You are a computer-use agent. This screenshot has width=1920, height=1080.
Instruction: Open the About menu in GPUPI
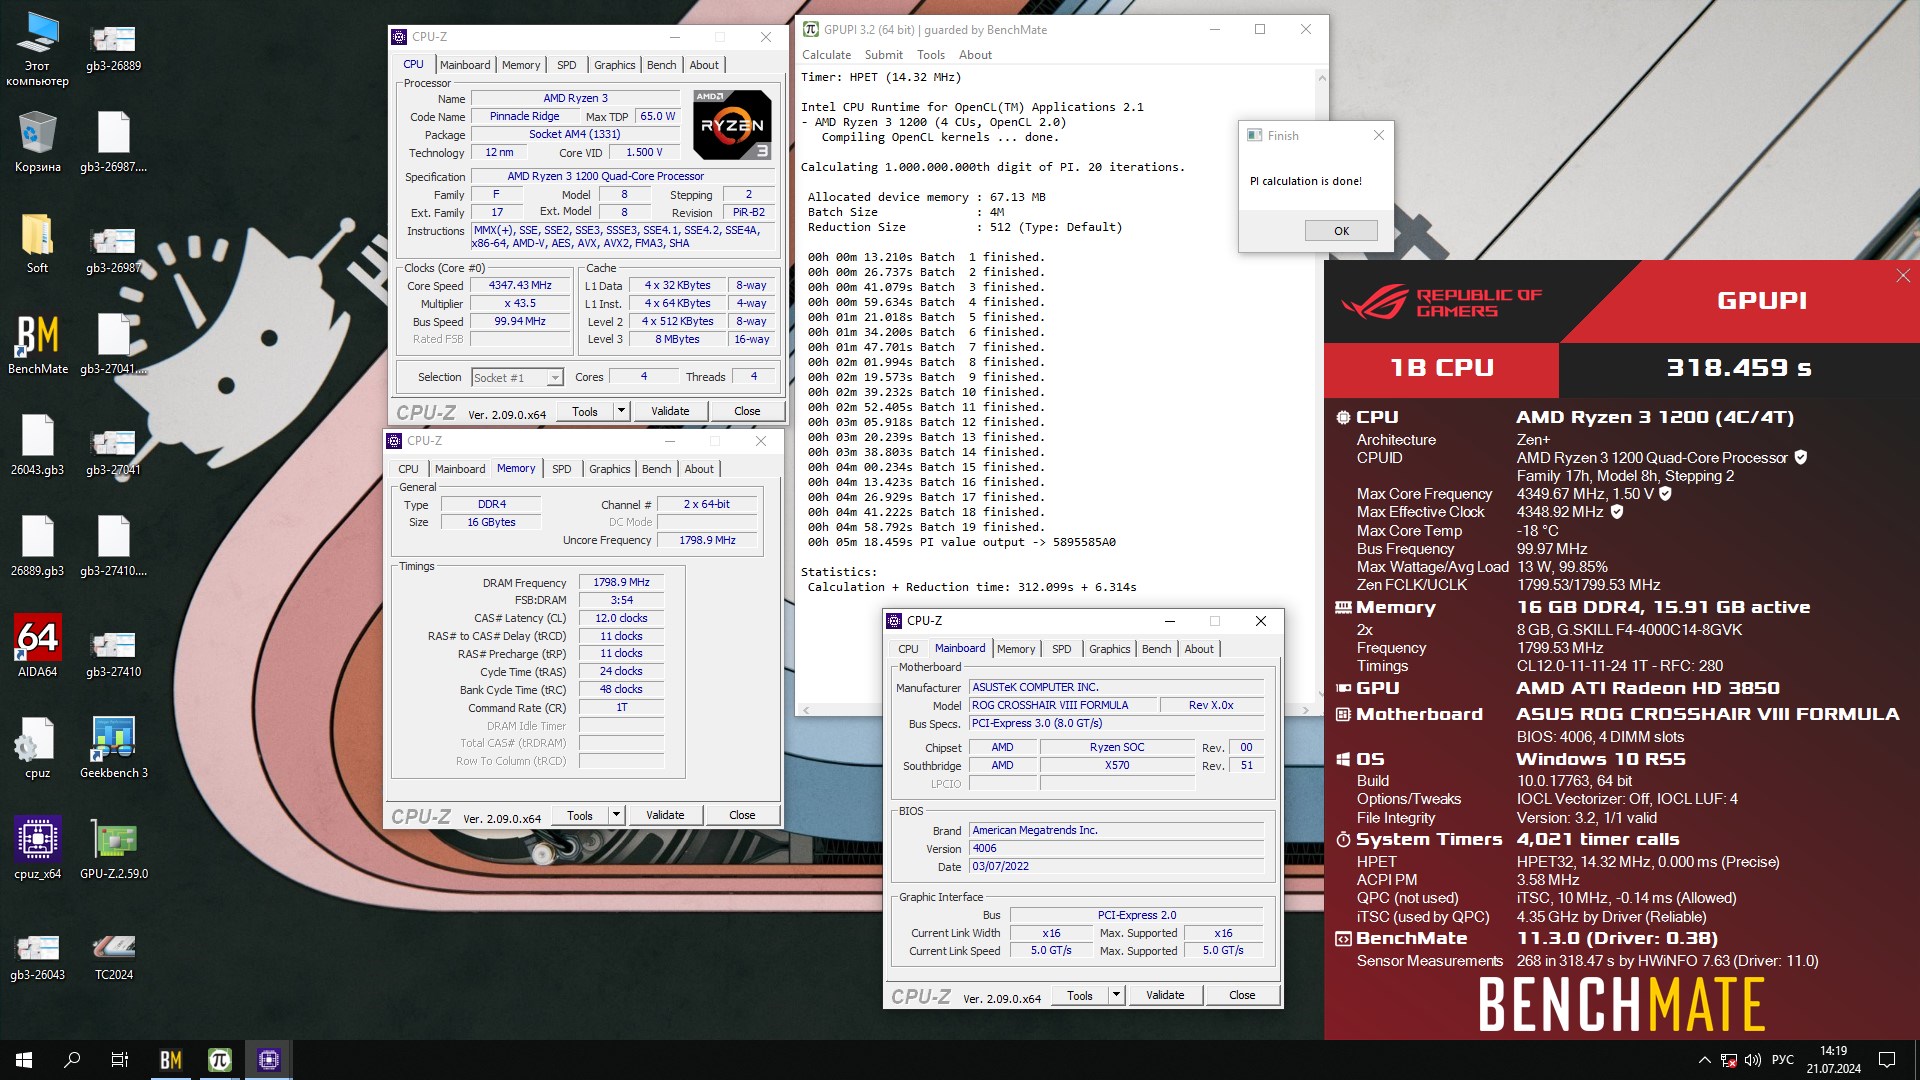975,55
